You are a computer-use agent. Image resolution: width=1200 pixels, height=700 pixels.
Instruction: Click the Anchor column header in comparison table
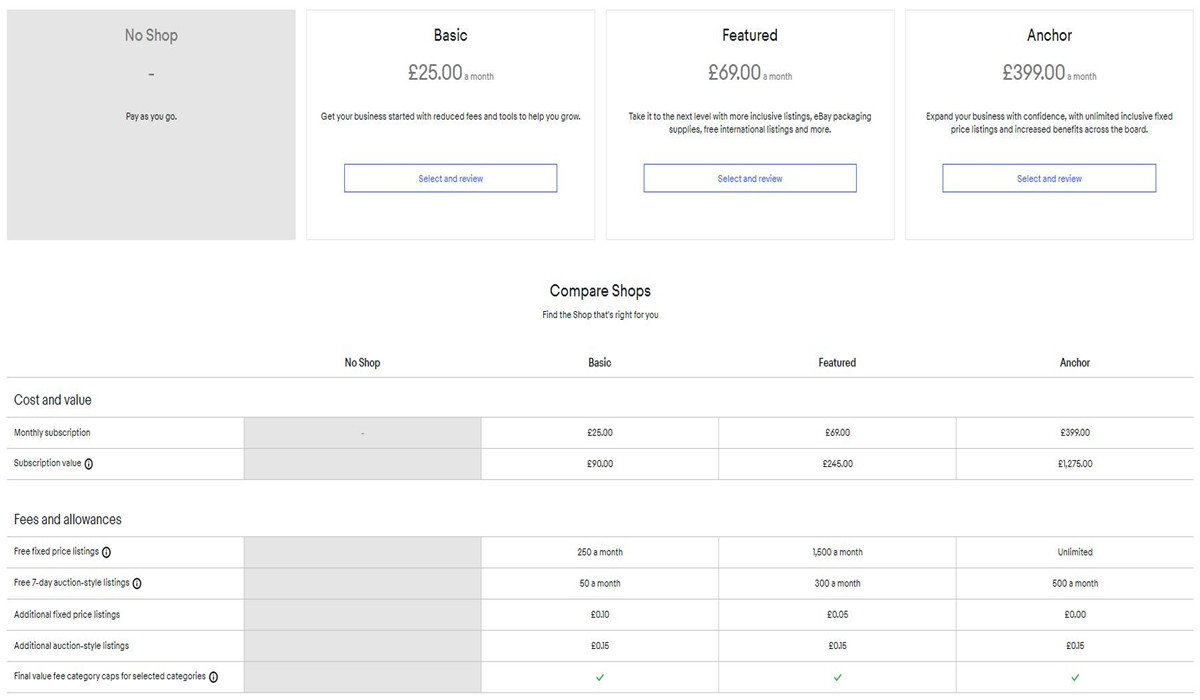click(1075, 363)
